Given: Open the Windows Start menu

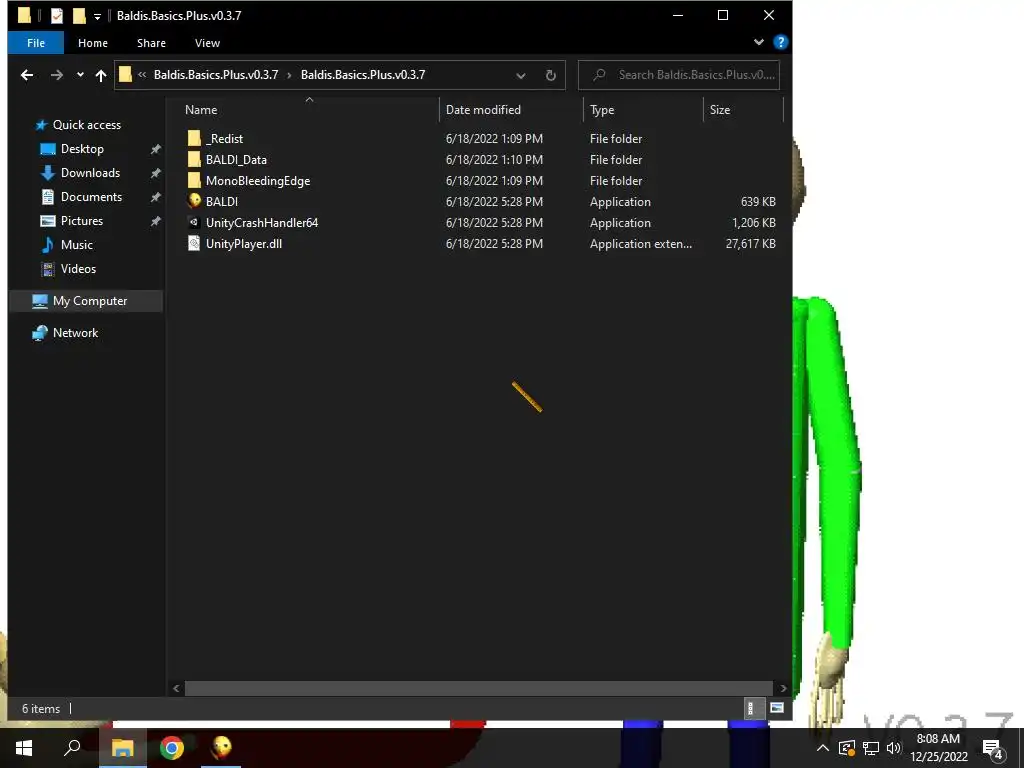Looking at the screenshot, I should 24,748.
